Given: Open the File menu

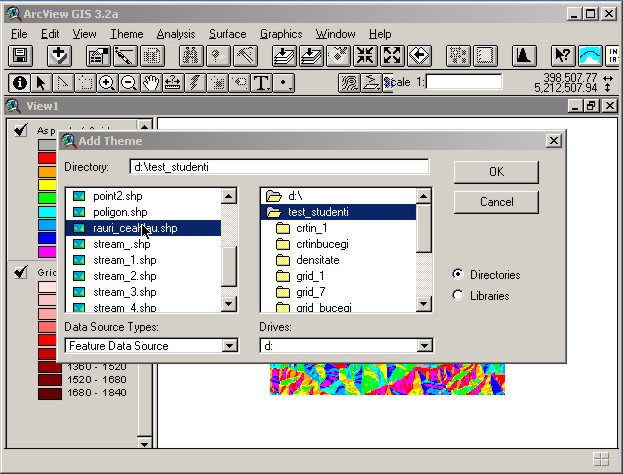Looking at the screenshot, I should [x=19, y=34].
